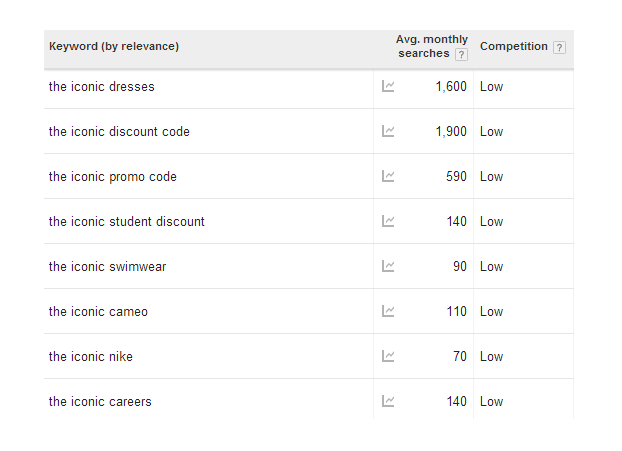Sort by Competition column header
The width and height of the screenshot is (622, 451).
click(514, 46)
